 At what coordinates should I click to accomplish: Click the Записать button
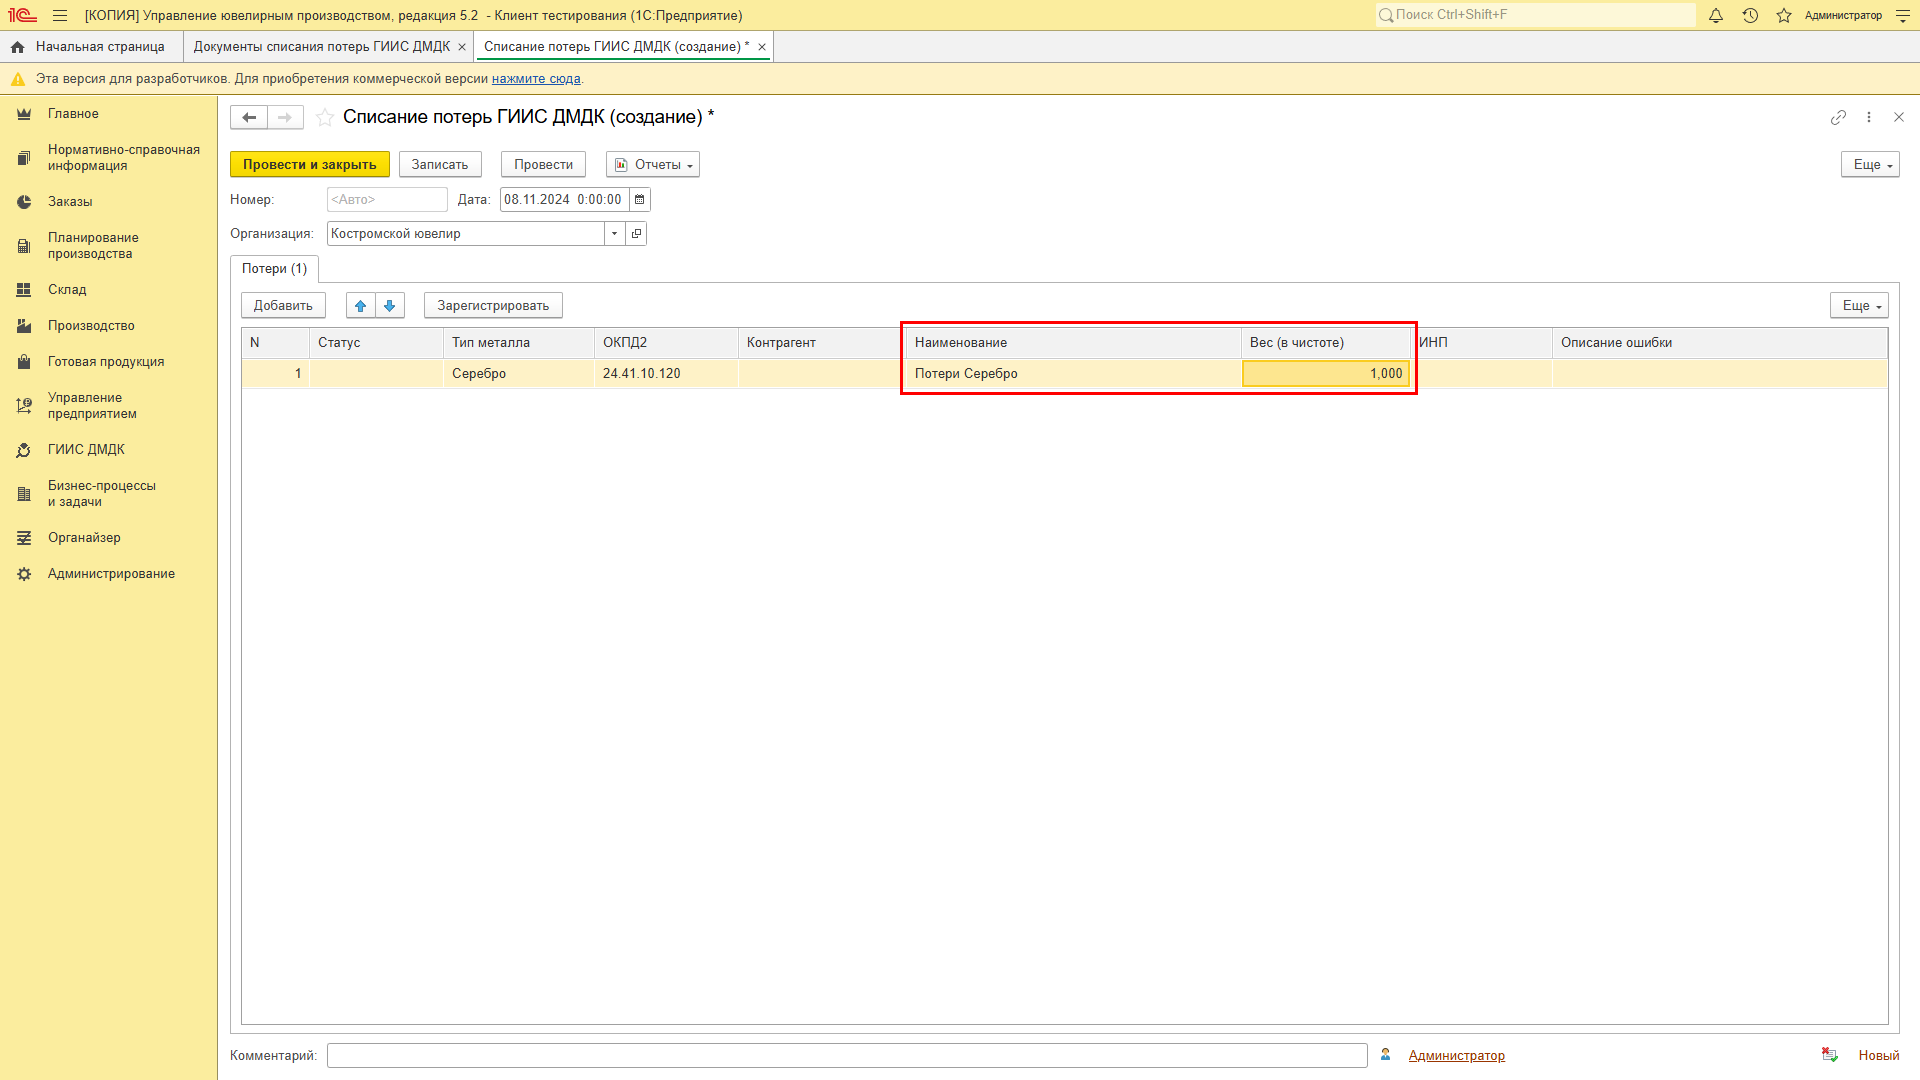tap(440, 165)
